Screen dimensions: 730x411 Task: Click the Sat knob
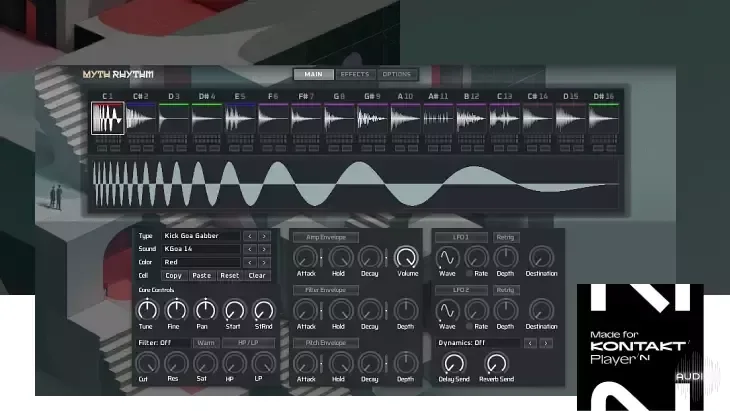coord(205,363)
